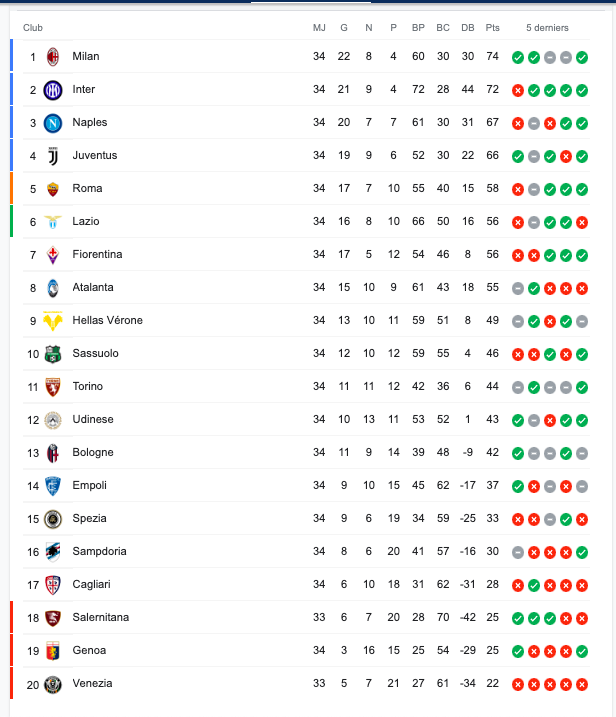The width and height of the screenshot is (616, 717).
Task: Click the Roma club crest
Action: pyautogui.click(x=53, y=189)
